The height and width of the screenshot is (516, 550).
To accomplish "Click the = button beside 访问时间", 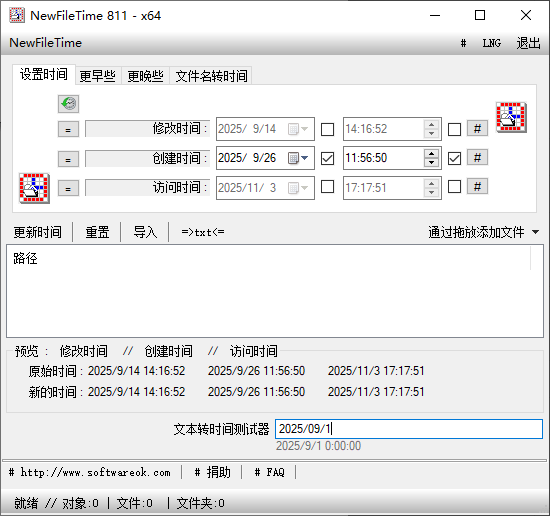I will coord(68,189).
